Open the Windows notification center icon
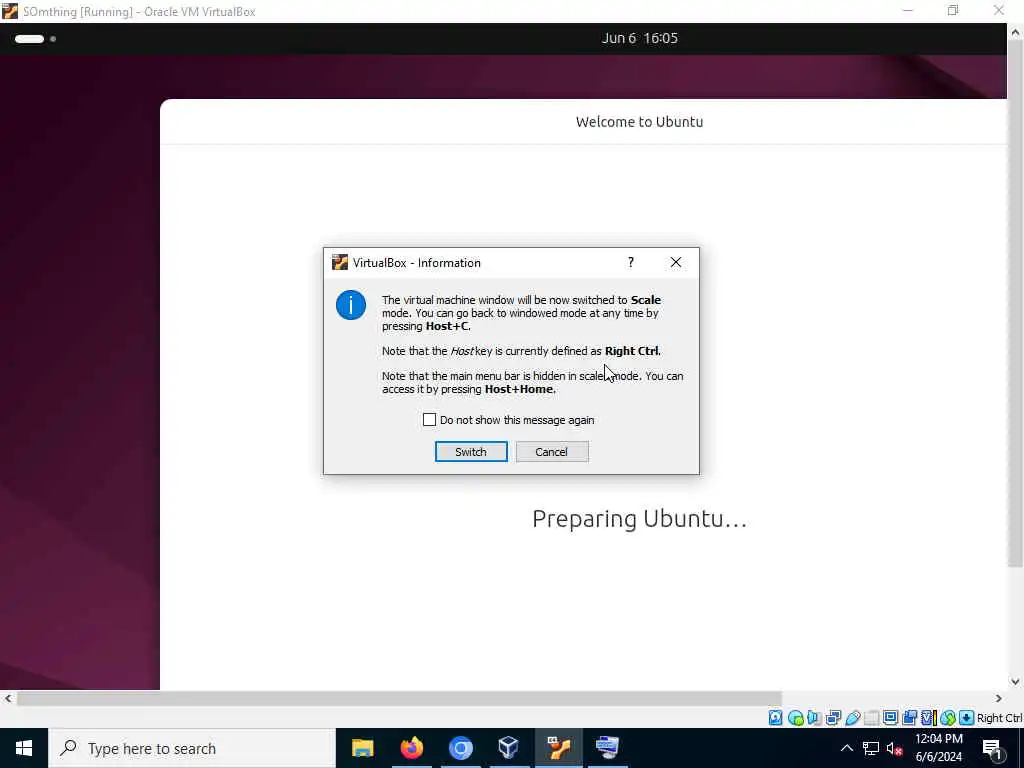 (x=992, y=748)
